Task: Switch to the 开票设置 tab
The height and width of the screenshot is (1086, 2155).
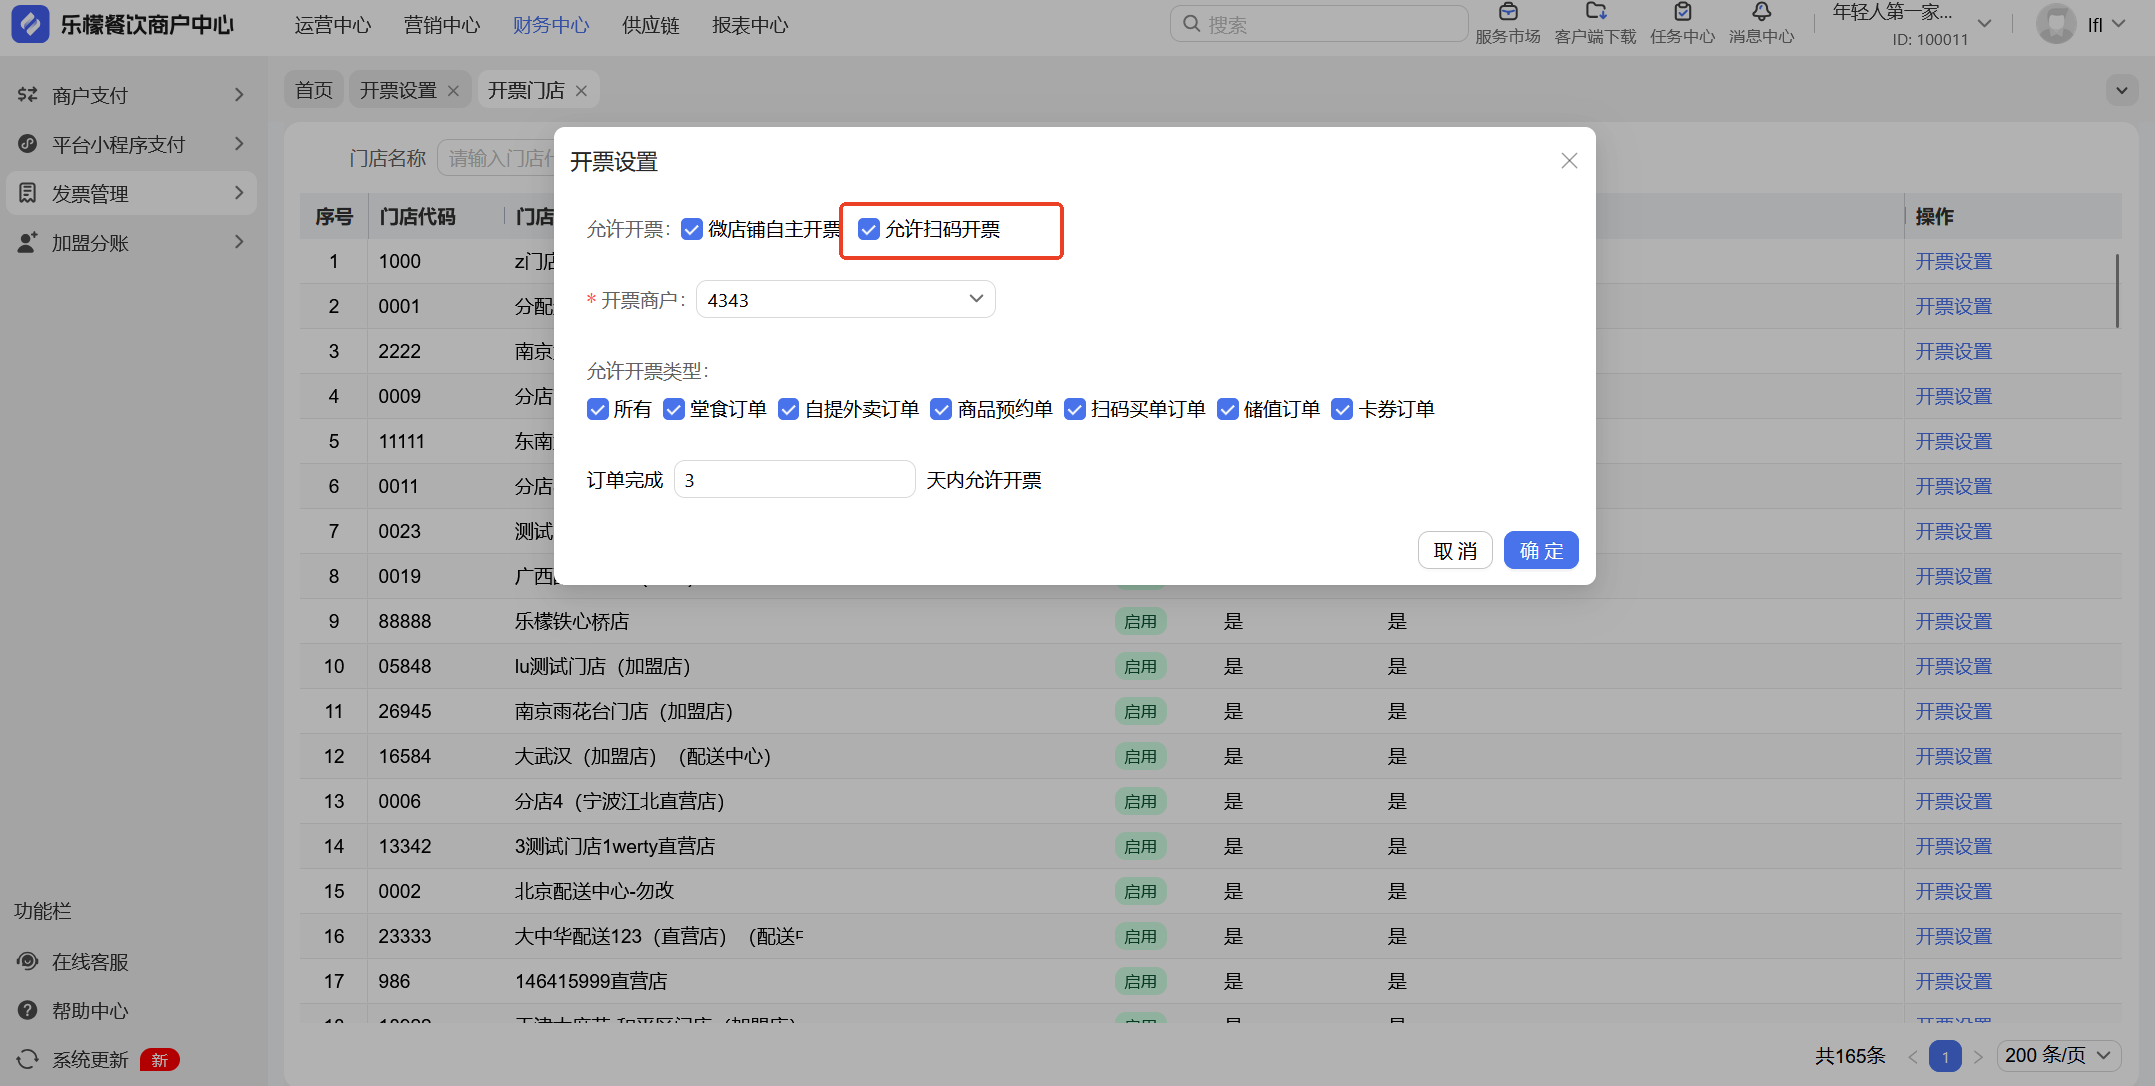Action: 398,90
